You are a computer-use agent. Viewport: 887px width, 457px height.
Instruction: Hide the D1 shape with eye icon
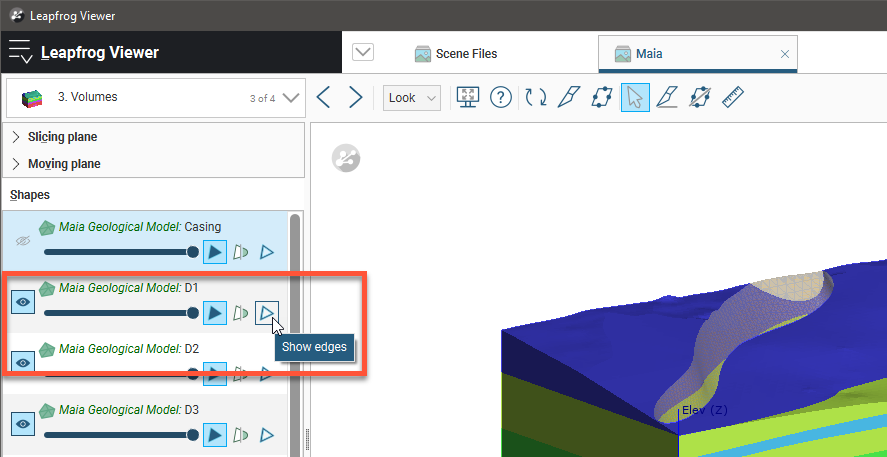click(x=23, y=302)
